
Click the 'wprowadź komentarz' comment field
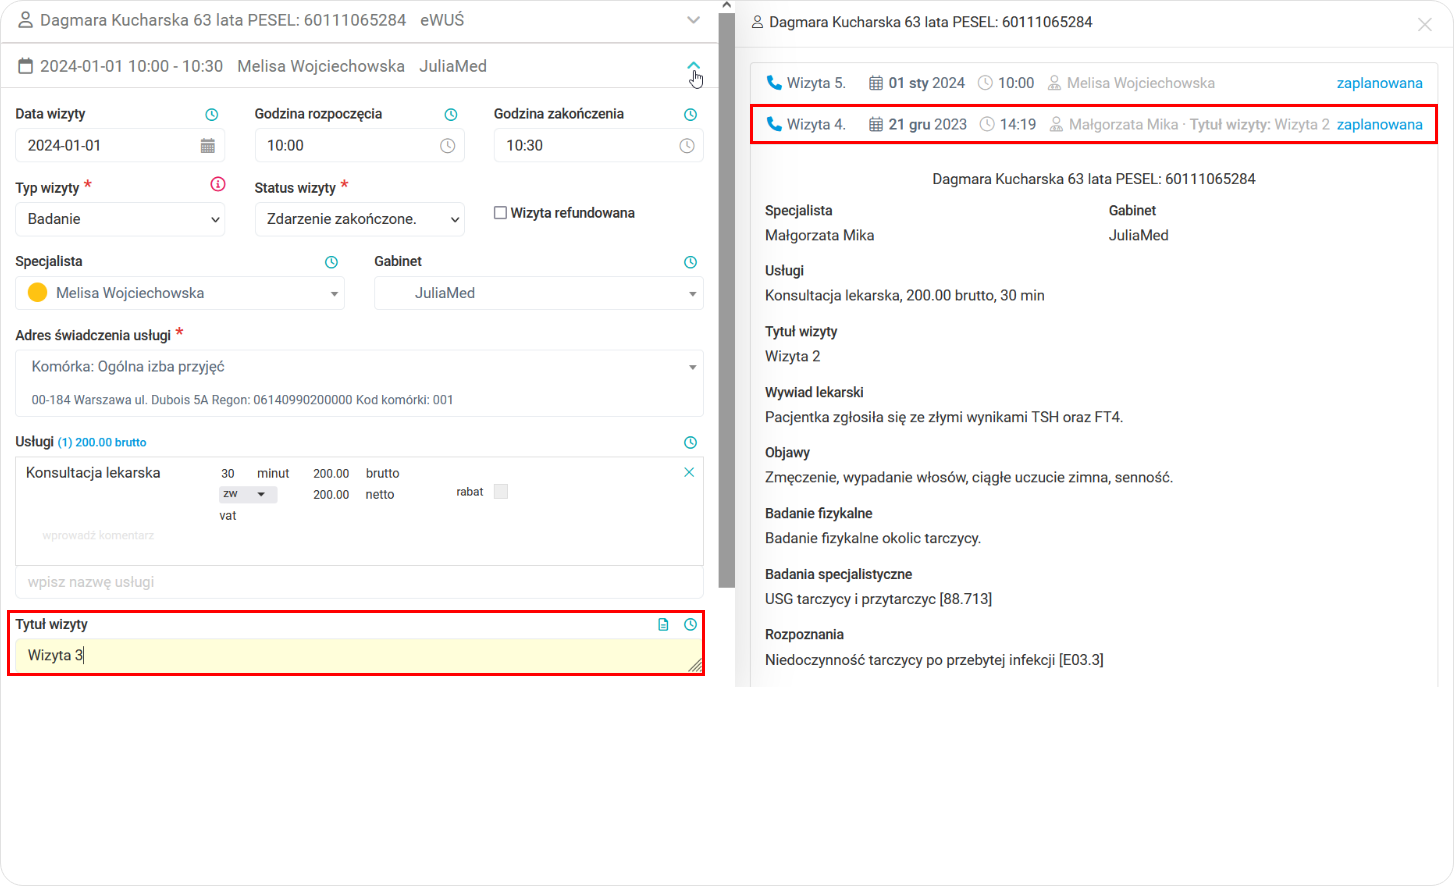click(98, 536)
